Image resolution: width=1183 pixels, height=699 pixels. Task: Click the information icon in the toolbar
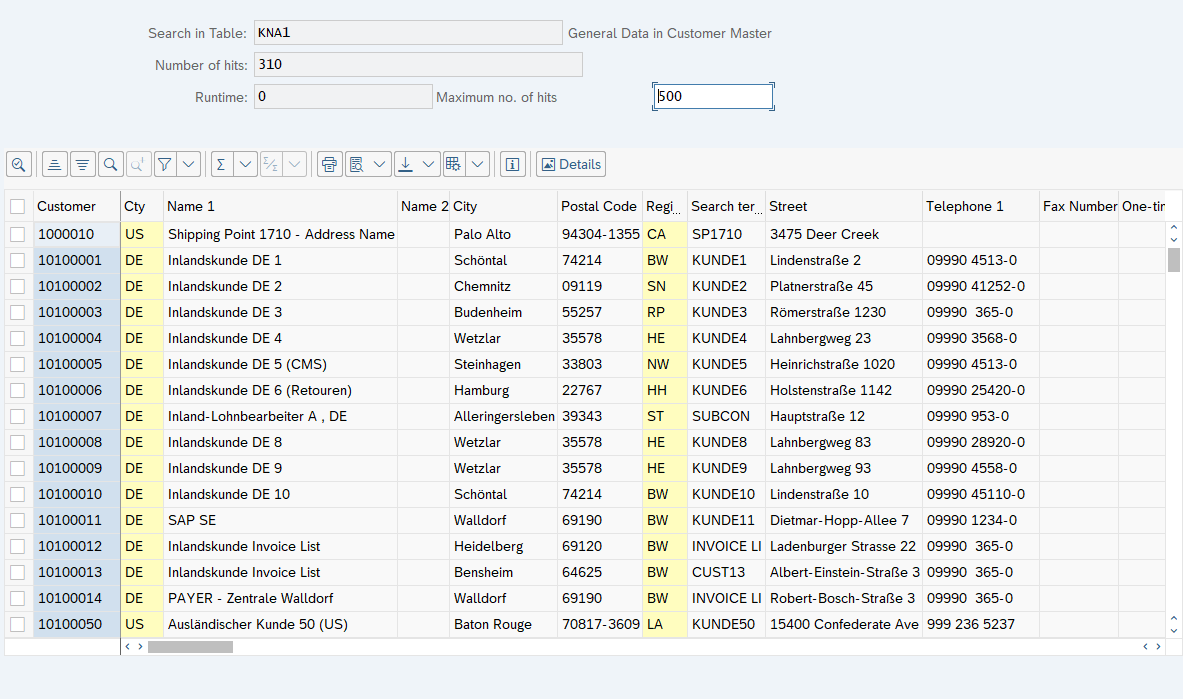click(513, 164)
